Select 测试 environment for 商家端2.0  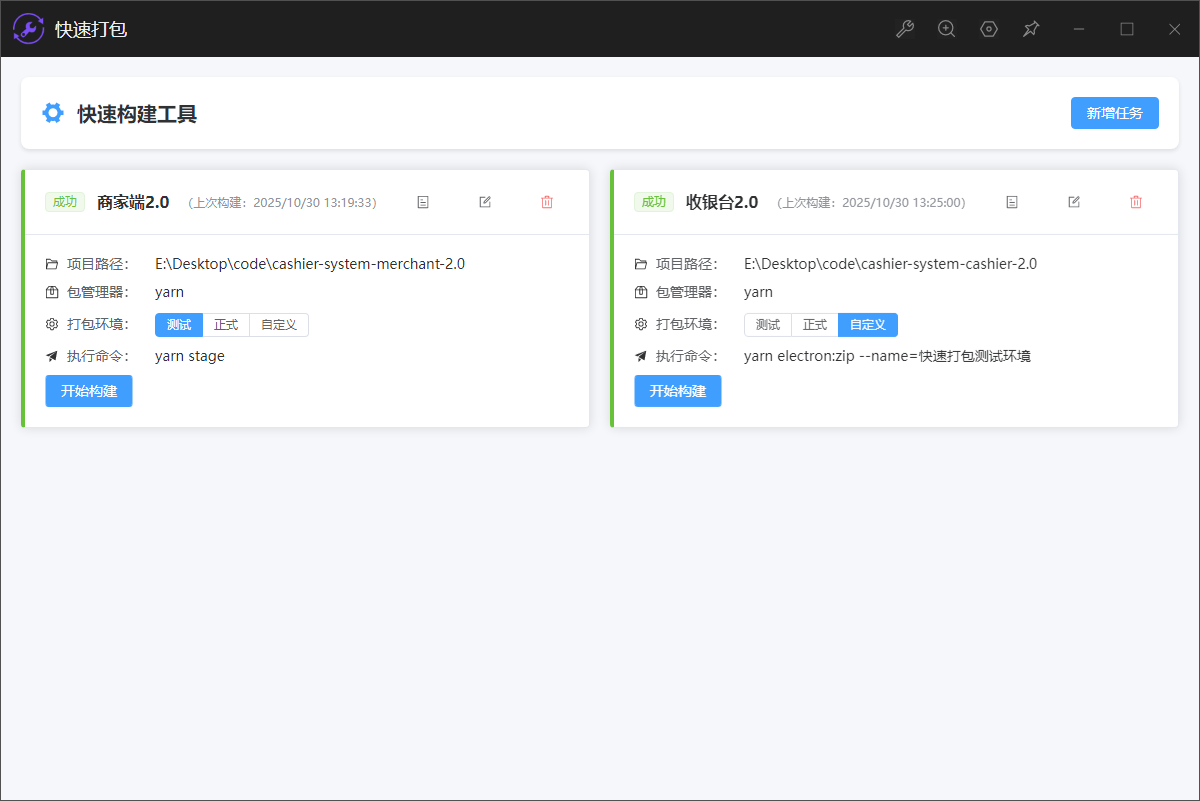tap(179, 325)
